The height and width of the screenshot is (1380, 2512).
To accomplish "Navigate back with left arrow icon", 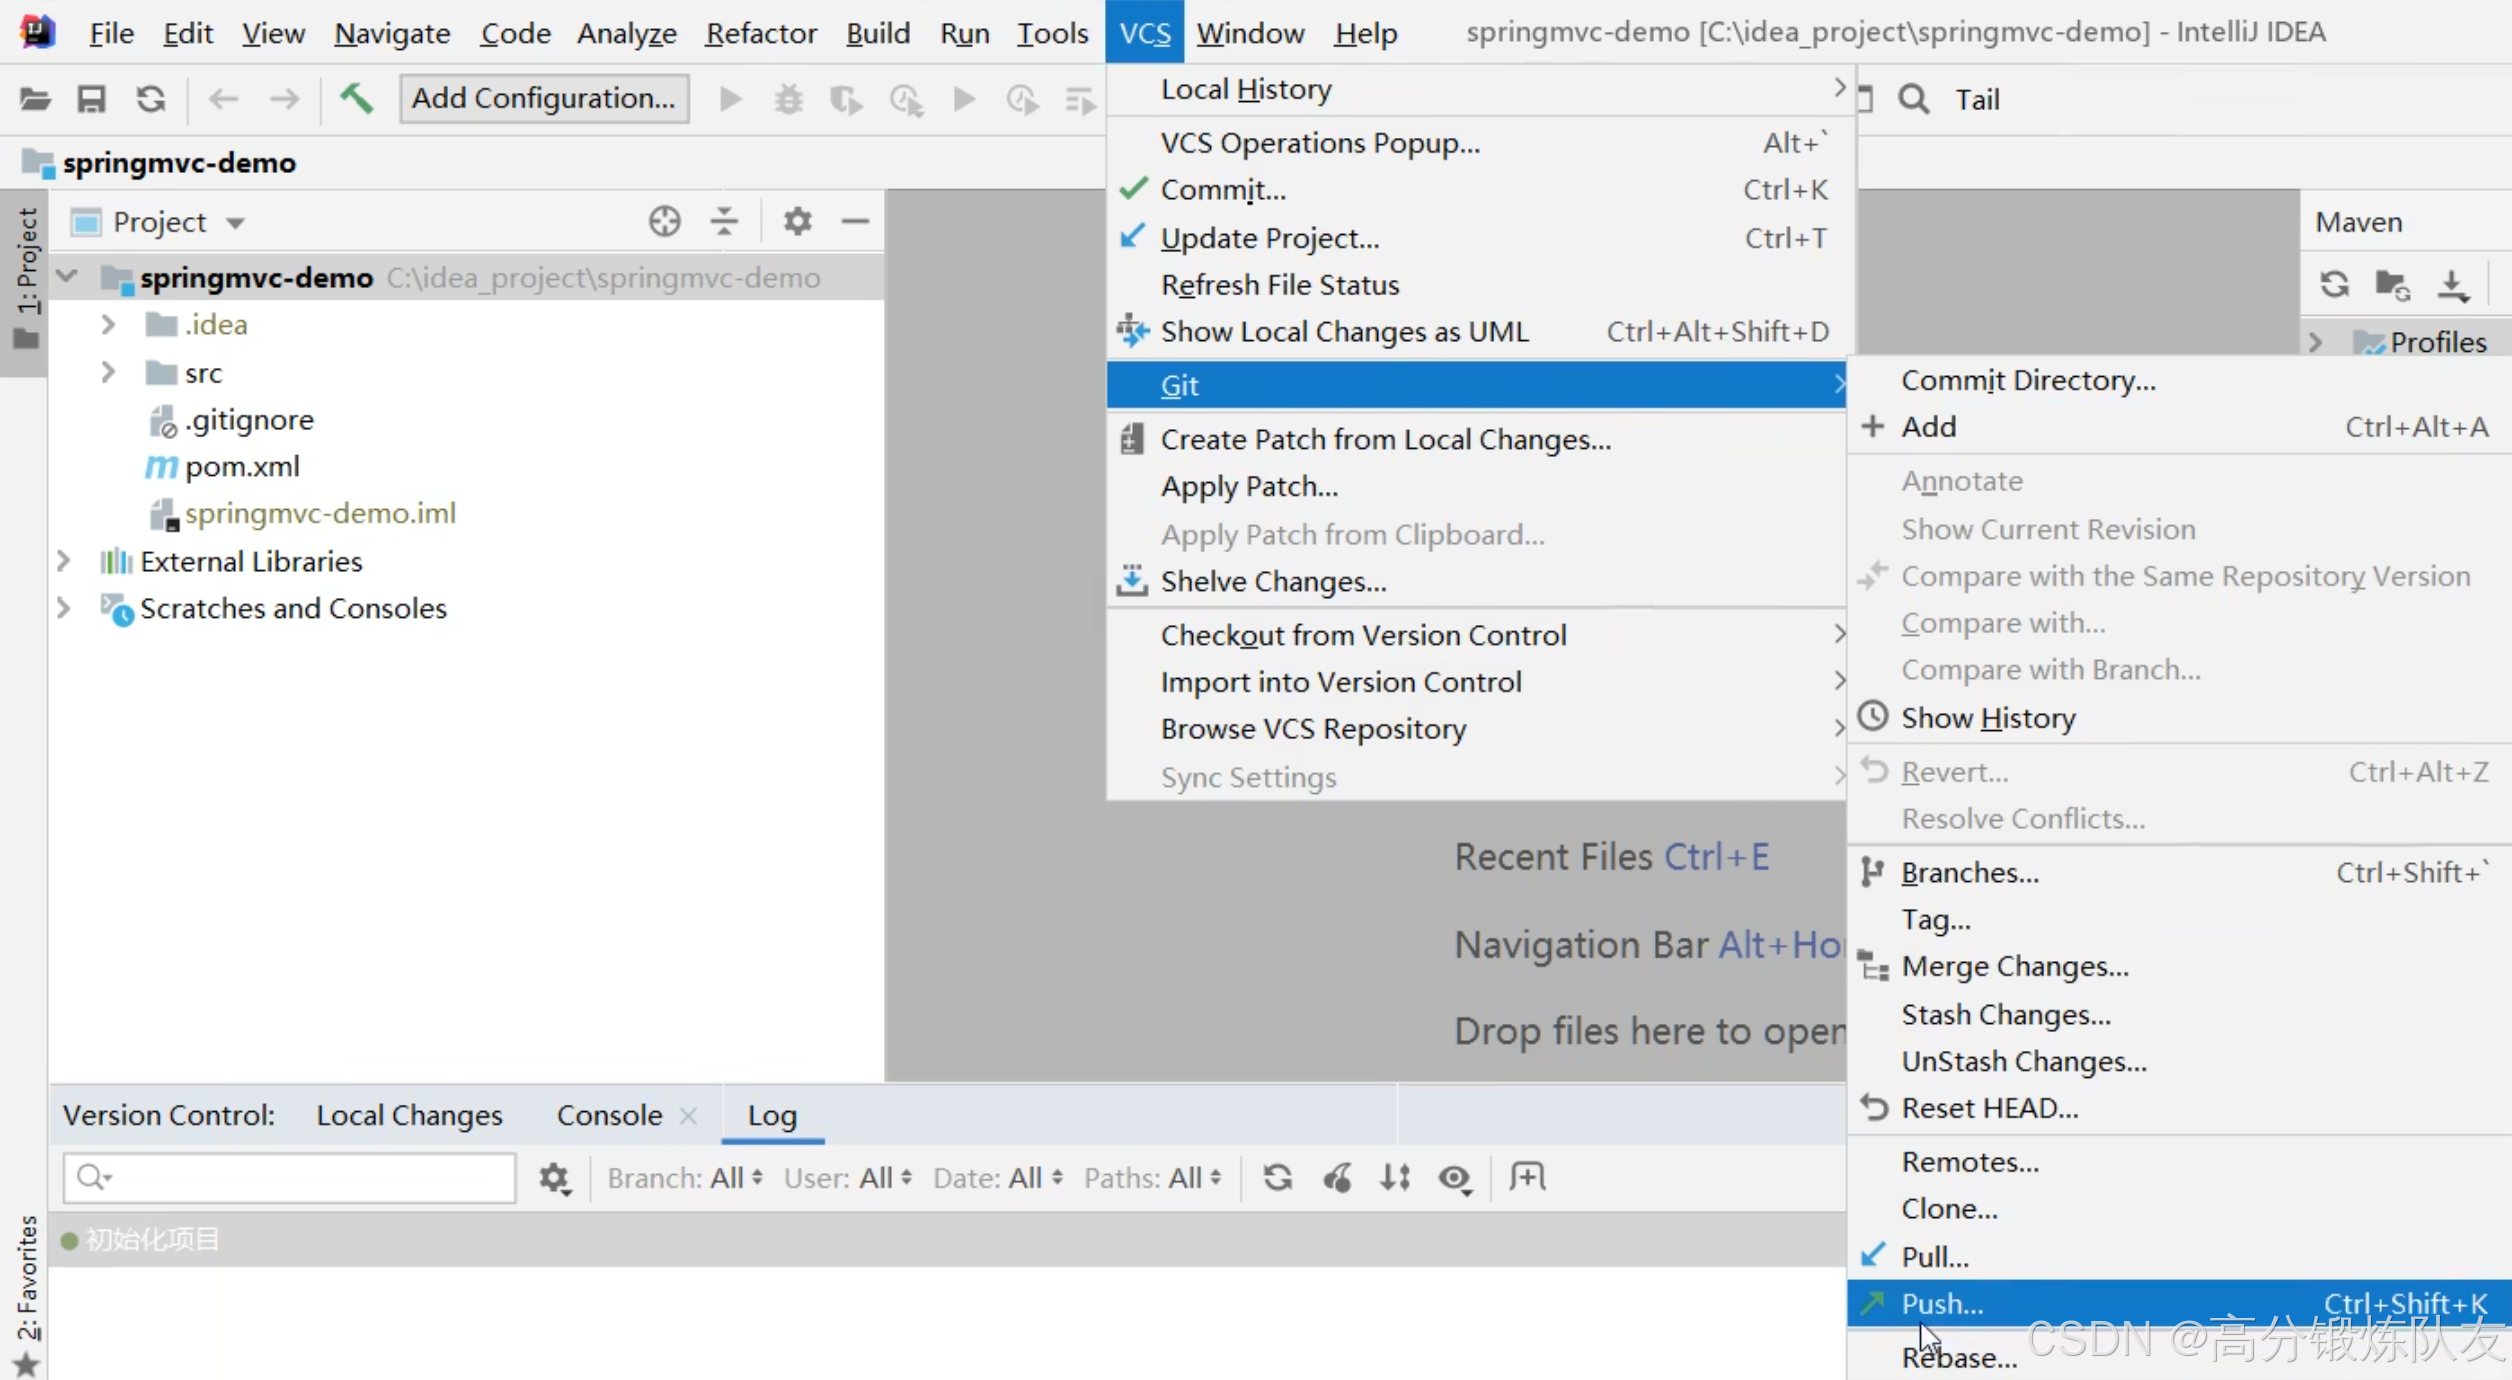I will [x=224, y=99].
